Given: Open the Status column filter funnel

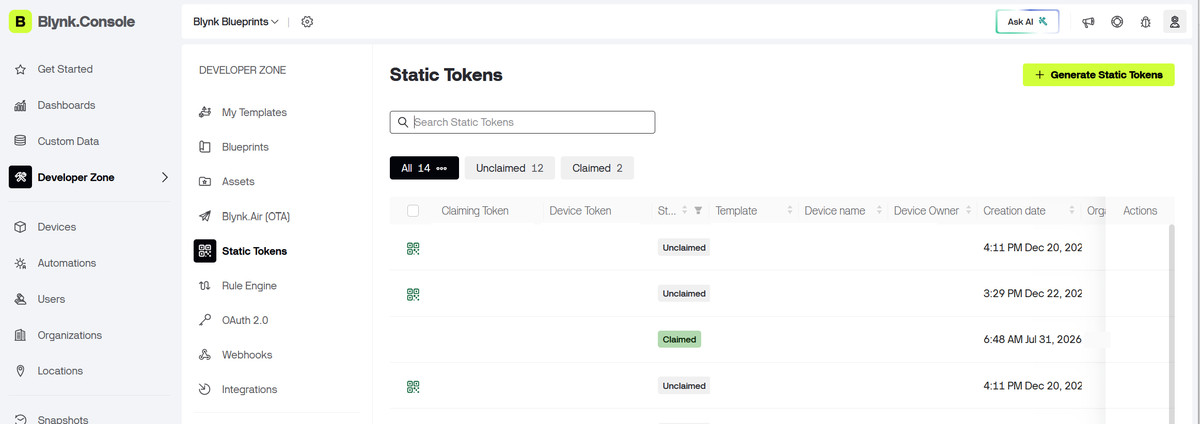Looking at the screenshot, I should 698,211.
